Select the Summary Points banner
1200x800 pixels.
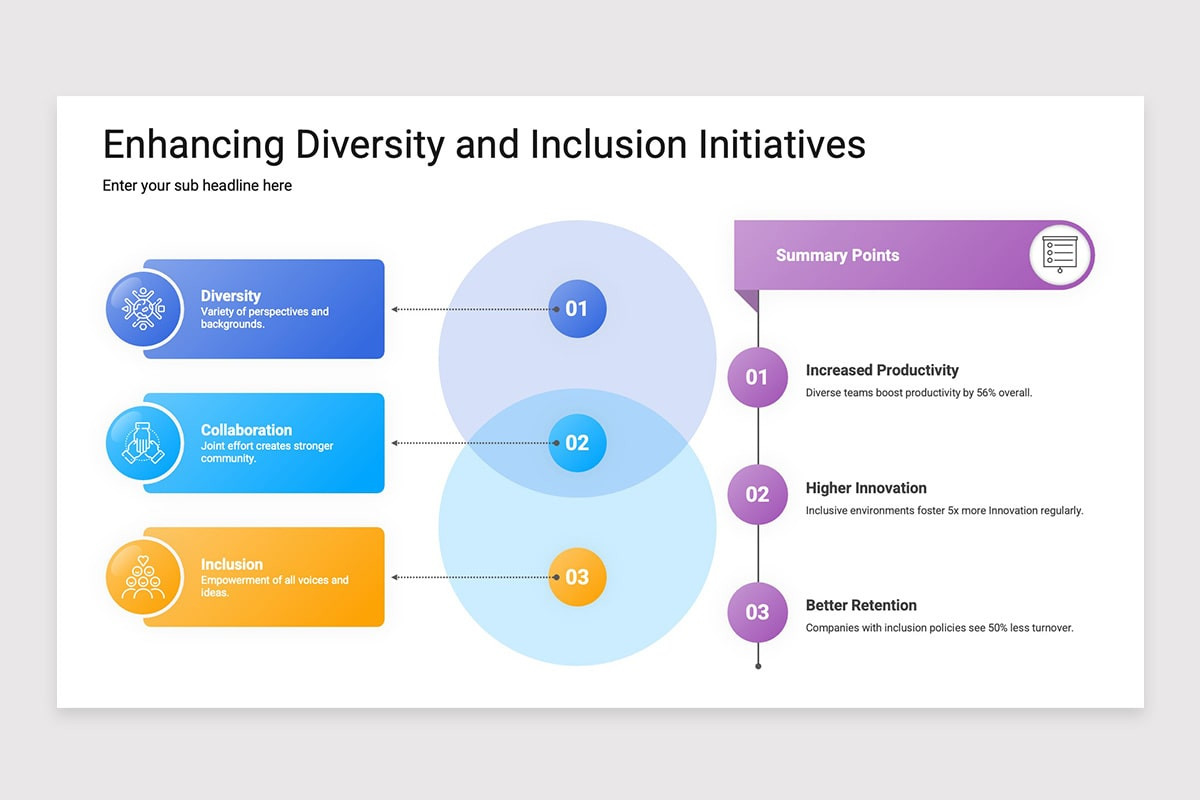[x=914, y=255]
